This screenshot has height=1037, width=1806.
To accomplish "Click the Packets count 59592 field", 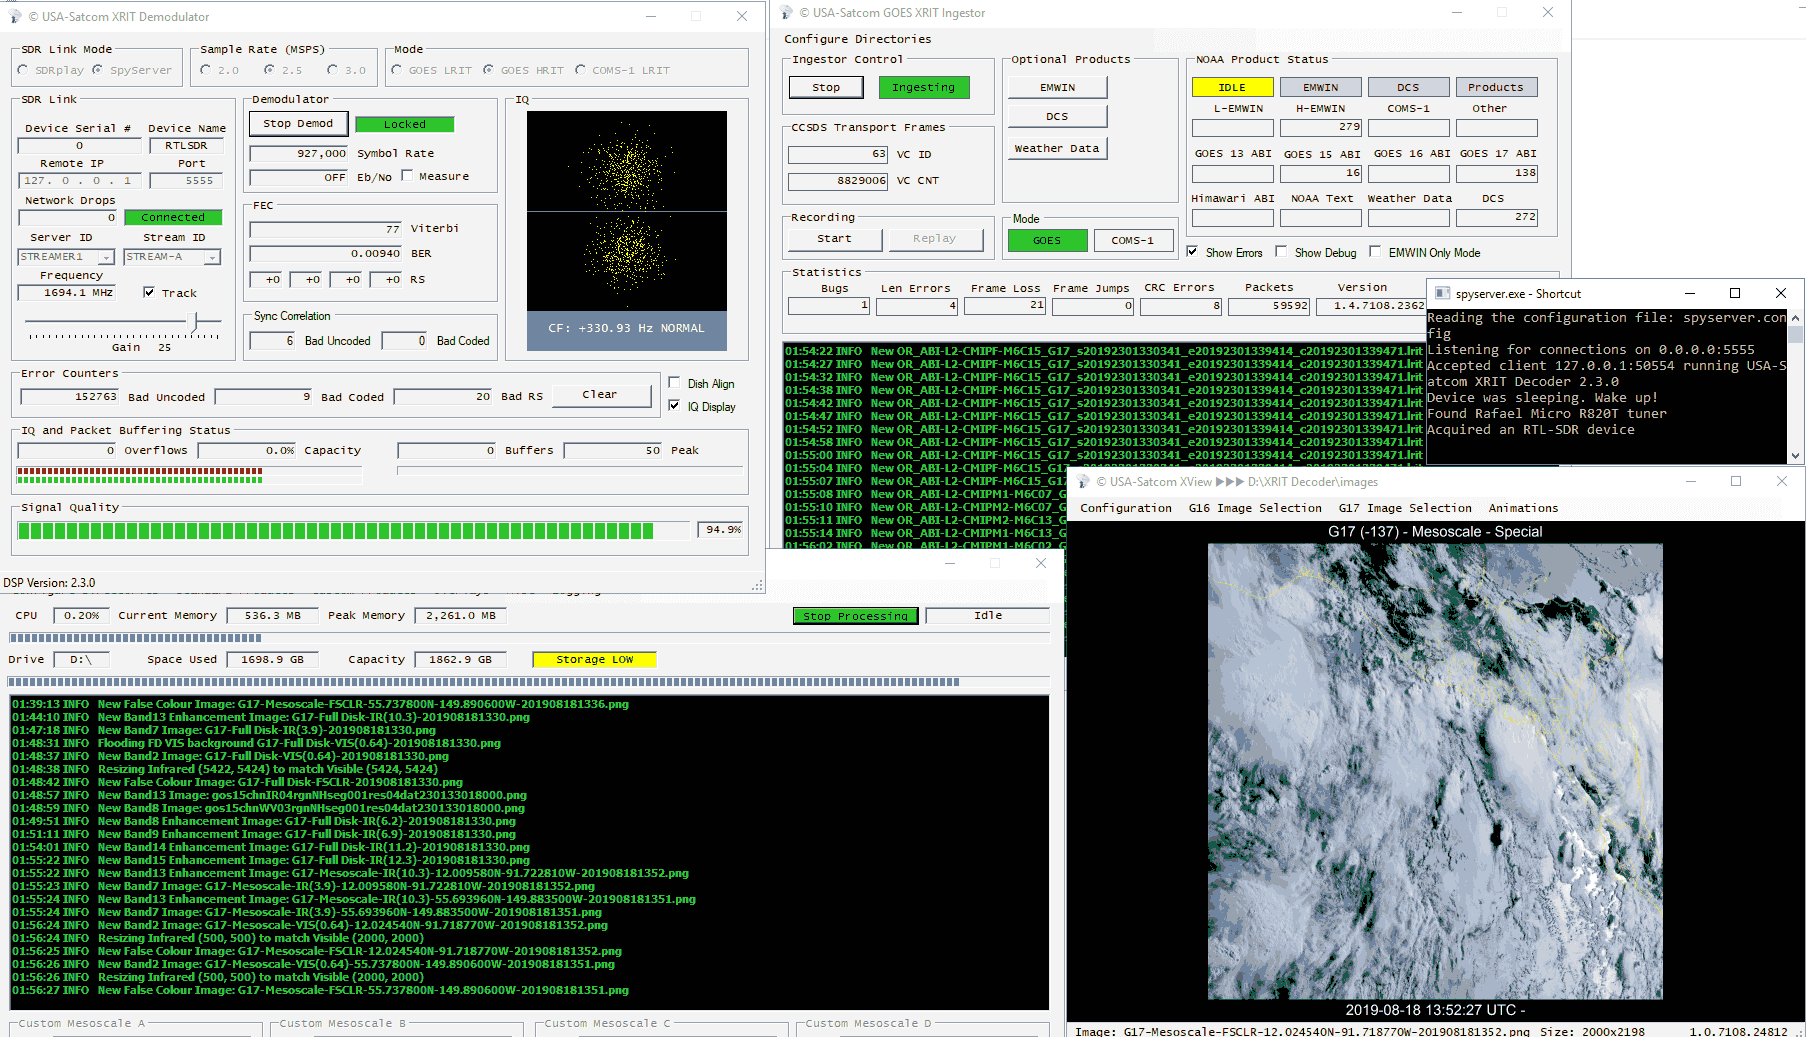I will point(1269,306).
